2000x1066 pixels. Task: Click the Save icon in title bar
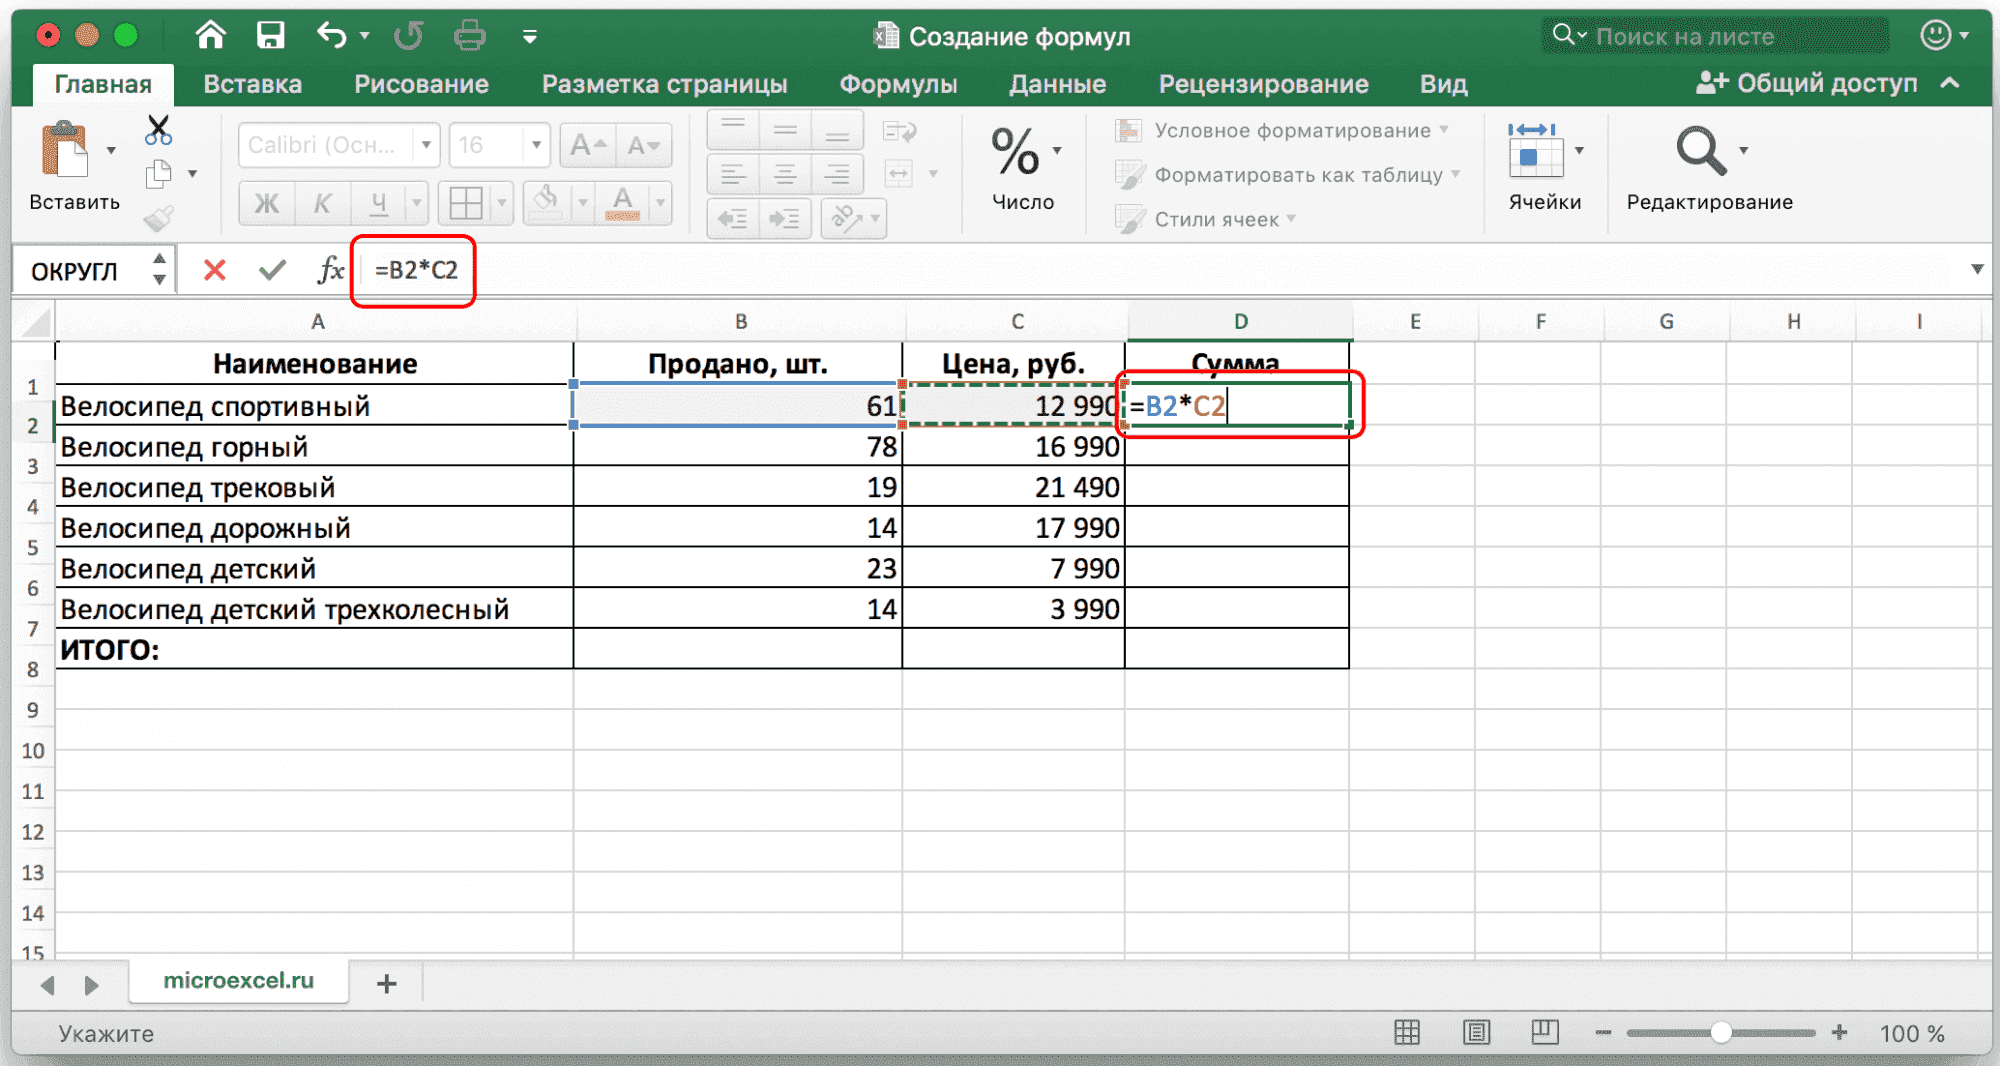pyautogui.click(x=270, y=36)
